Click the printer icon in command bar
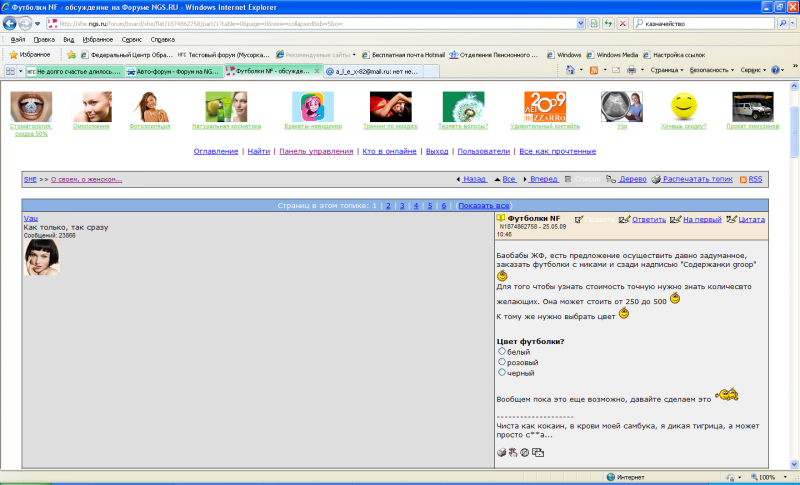 631,70
